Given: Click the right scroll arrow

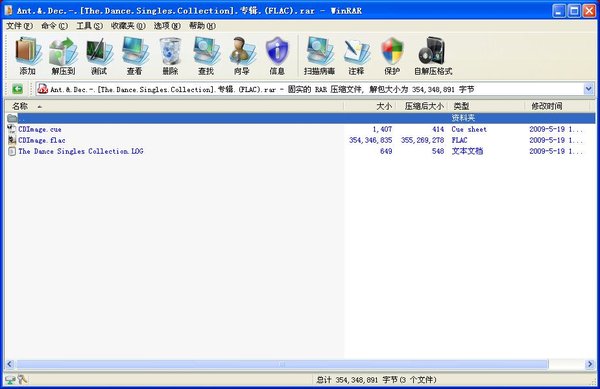Looking at the screenshot, I should pos(590,364).
